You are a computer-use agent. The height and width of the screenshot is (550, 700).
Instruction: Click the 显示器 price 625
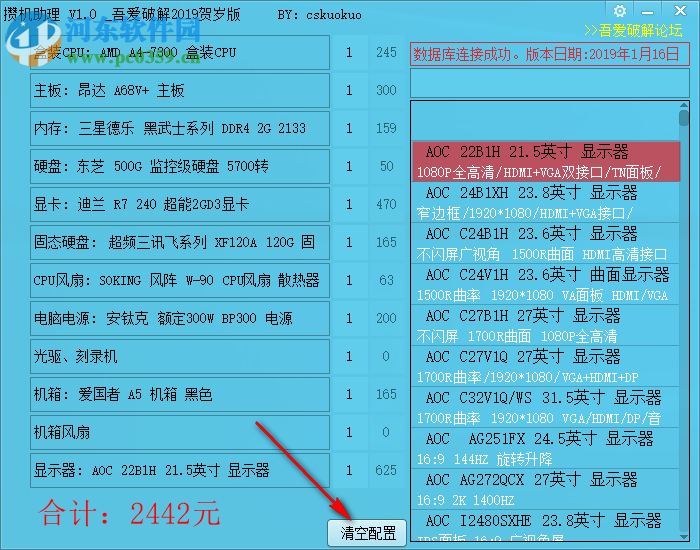coord(387,470)
